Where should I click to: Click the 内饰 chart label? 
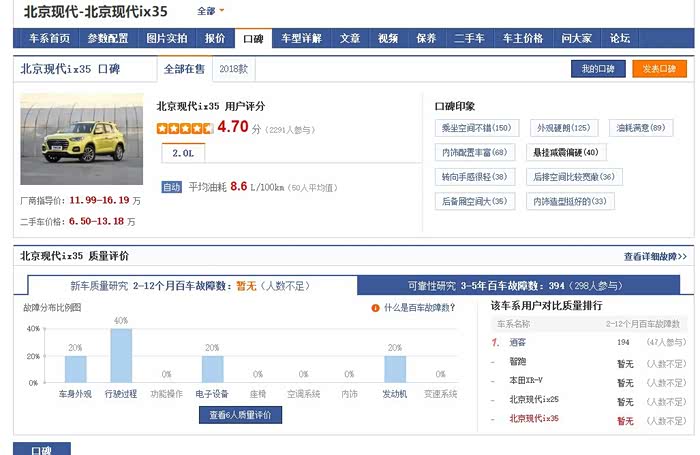point(350,394)
